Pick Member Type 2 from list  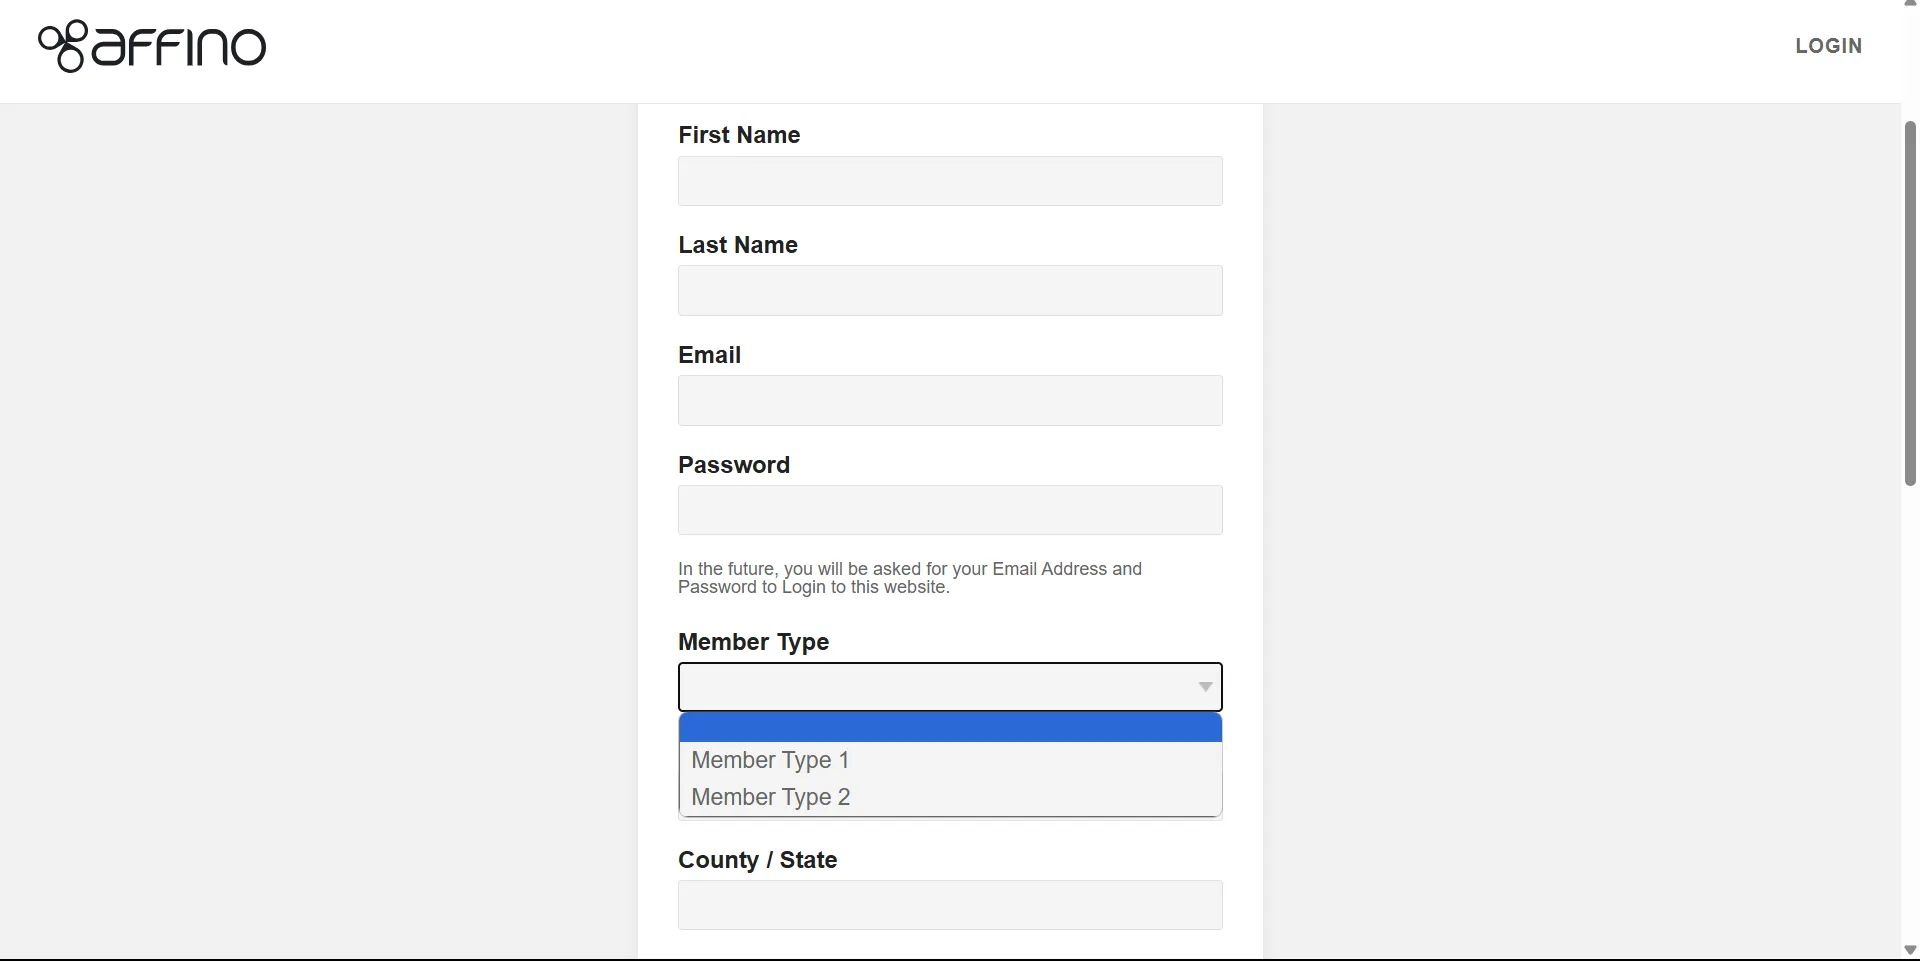pos(770,797)
